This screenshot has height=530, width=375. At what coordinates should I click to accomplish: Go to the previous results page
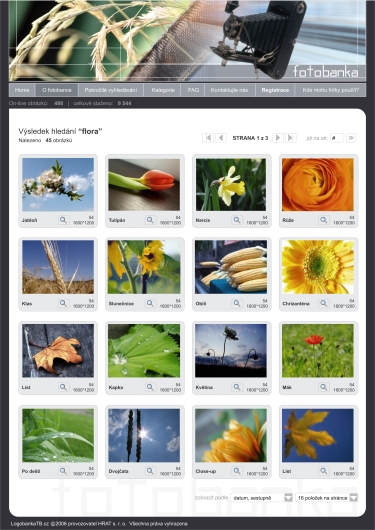point(221,138)
